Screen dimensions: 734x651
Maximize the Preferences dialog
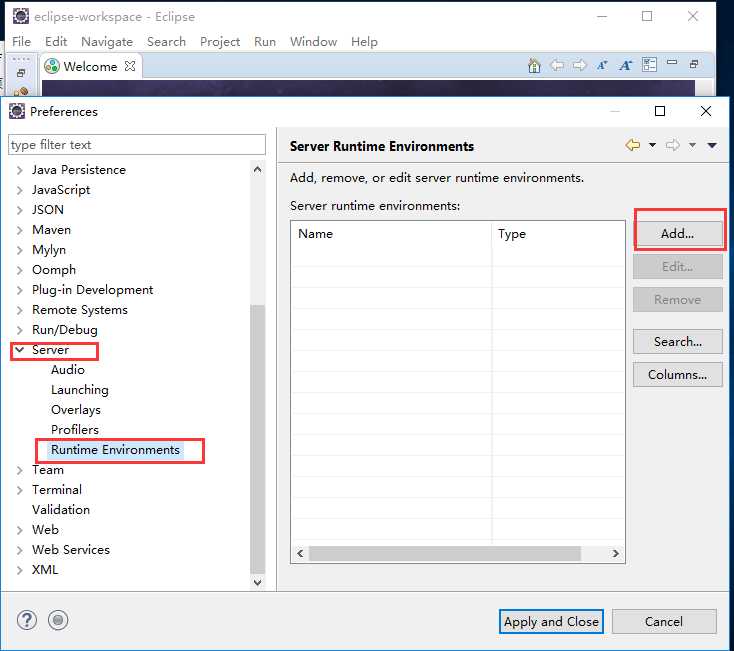pyautogui.click(x=660, y=111)
